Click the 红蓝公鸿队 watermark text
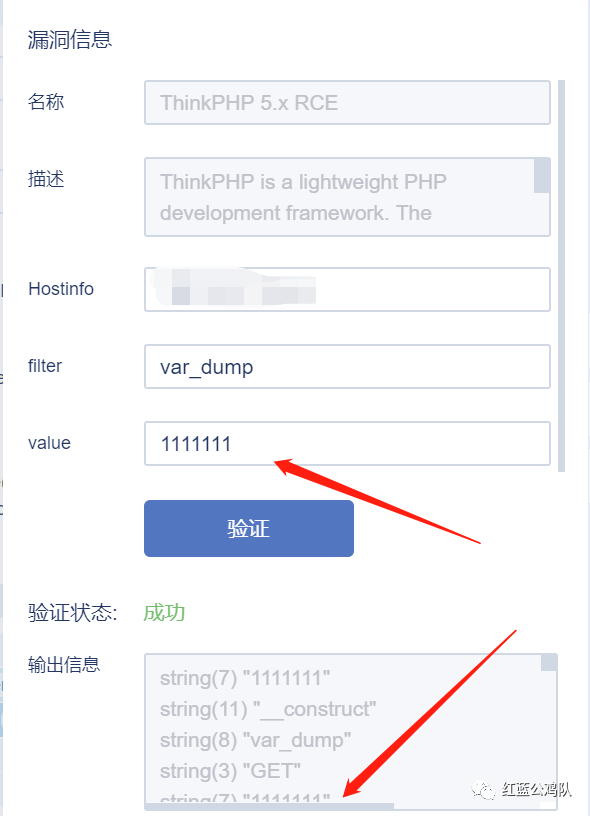The height and width of the screenshot is (816, 590). [x=536, y=789]
